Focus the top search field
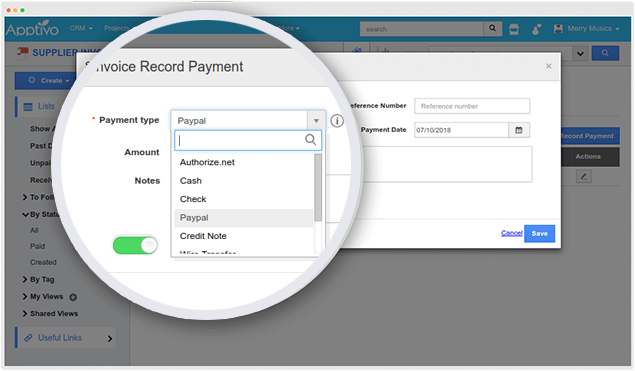 pos(422,29)
